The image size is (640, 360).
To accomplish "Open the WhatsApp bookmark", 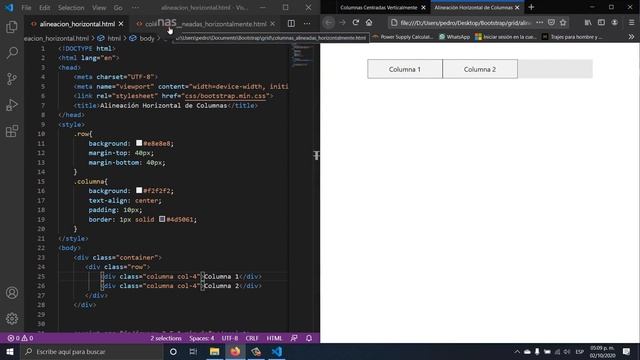I will click(454, 37).
